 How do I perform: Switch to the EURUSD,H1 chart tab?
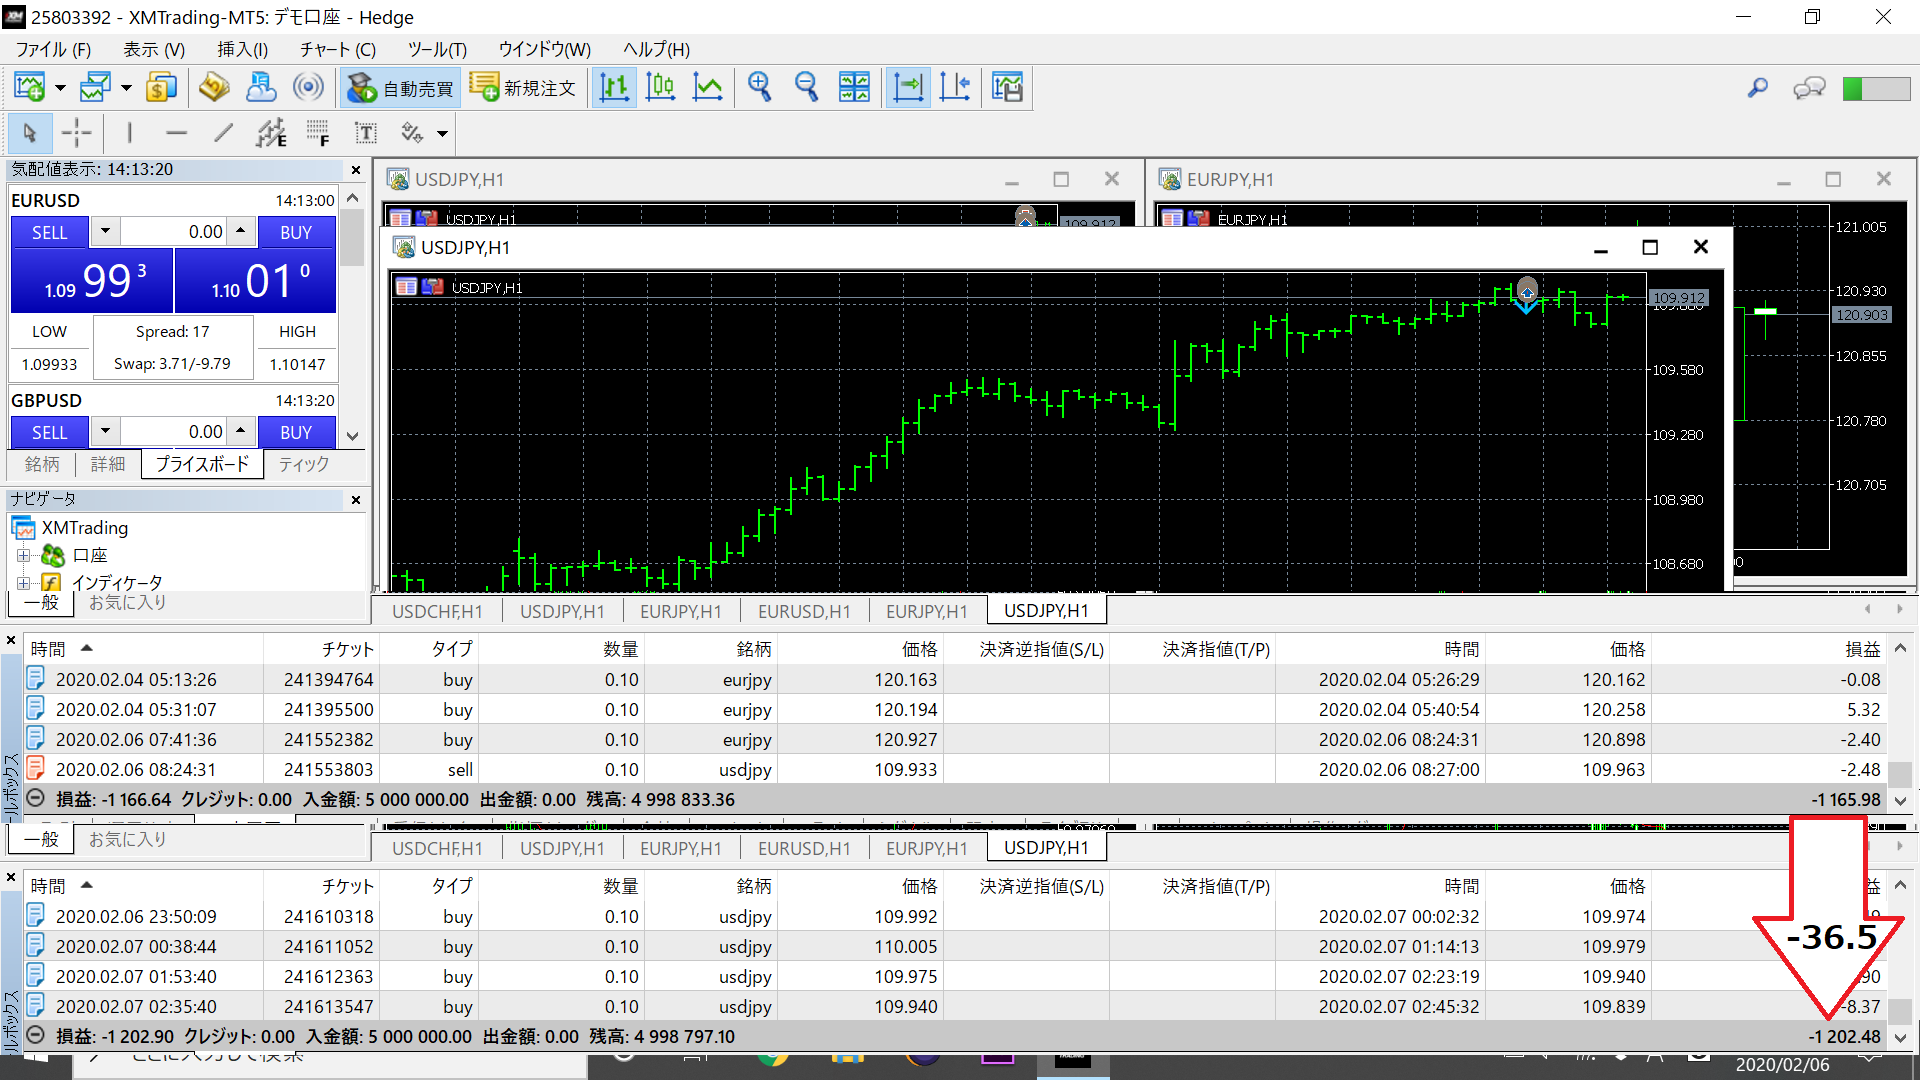coord(803,611)
